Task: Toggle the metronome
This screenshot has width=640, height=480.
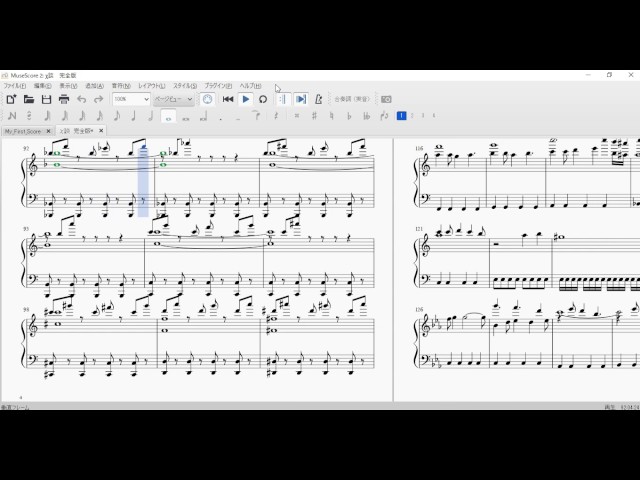Action: coord(318,99)
